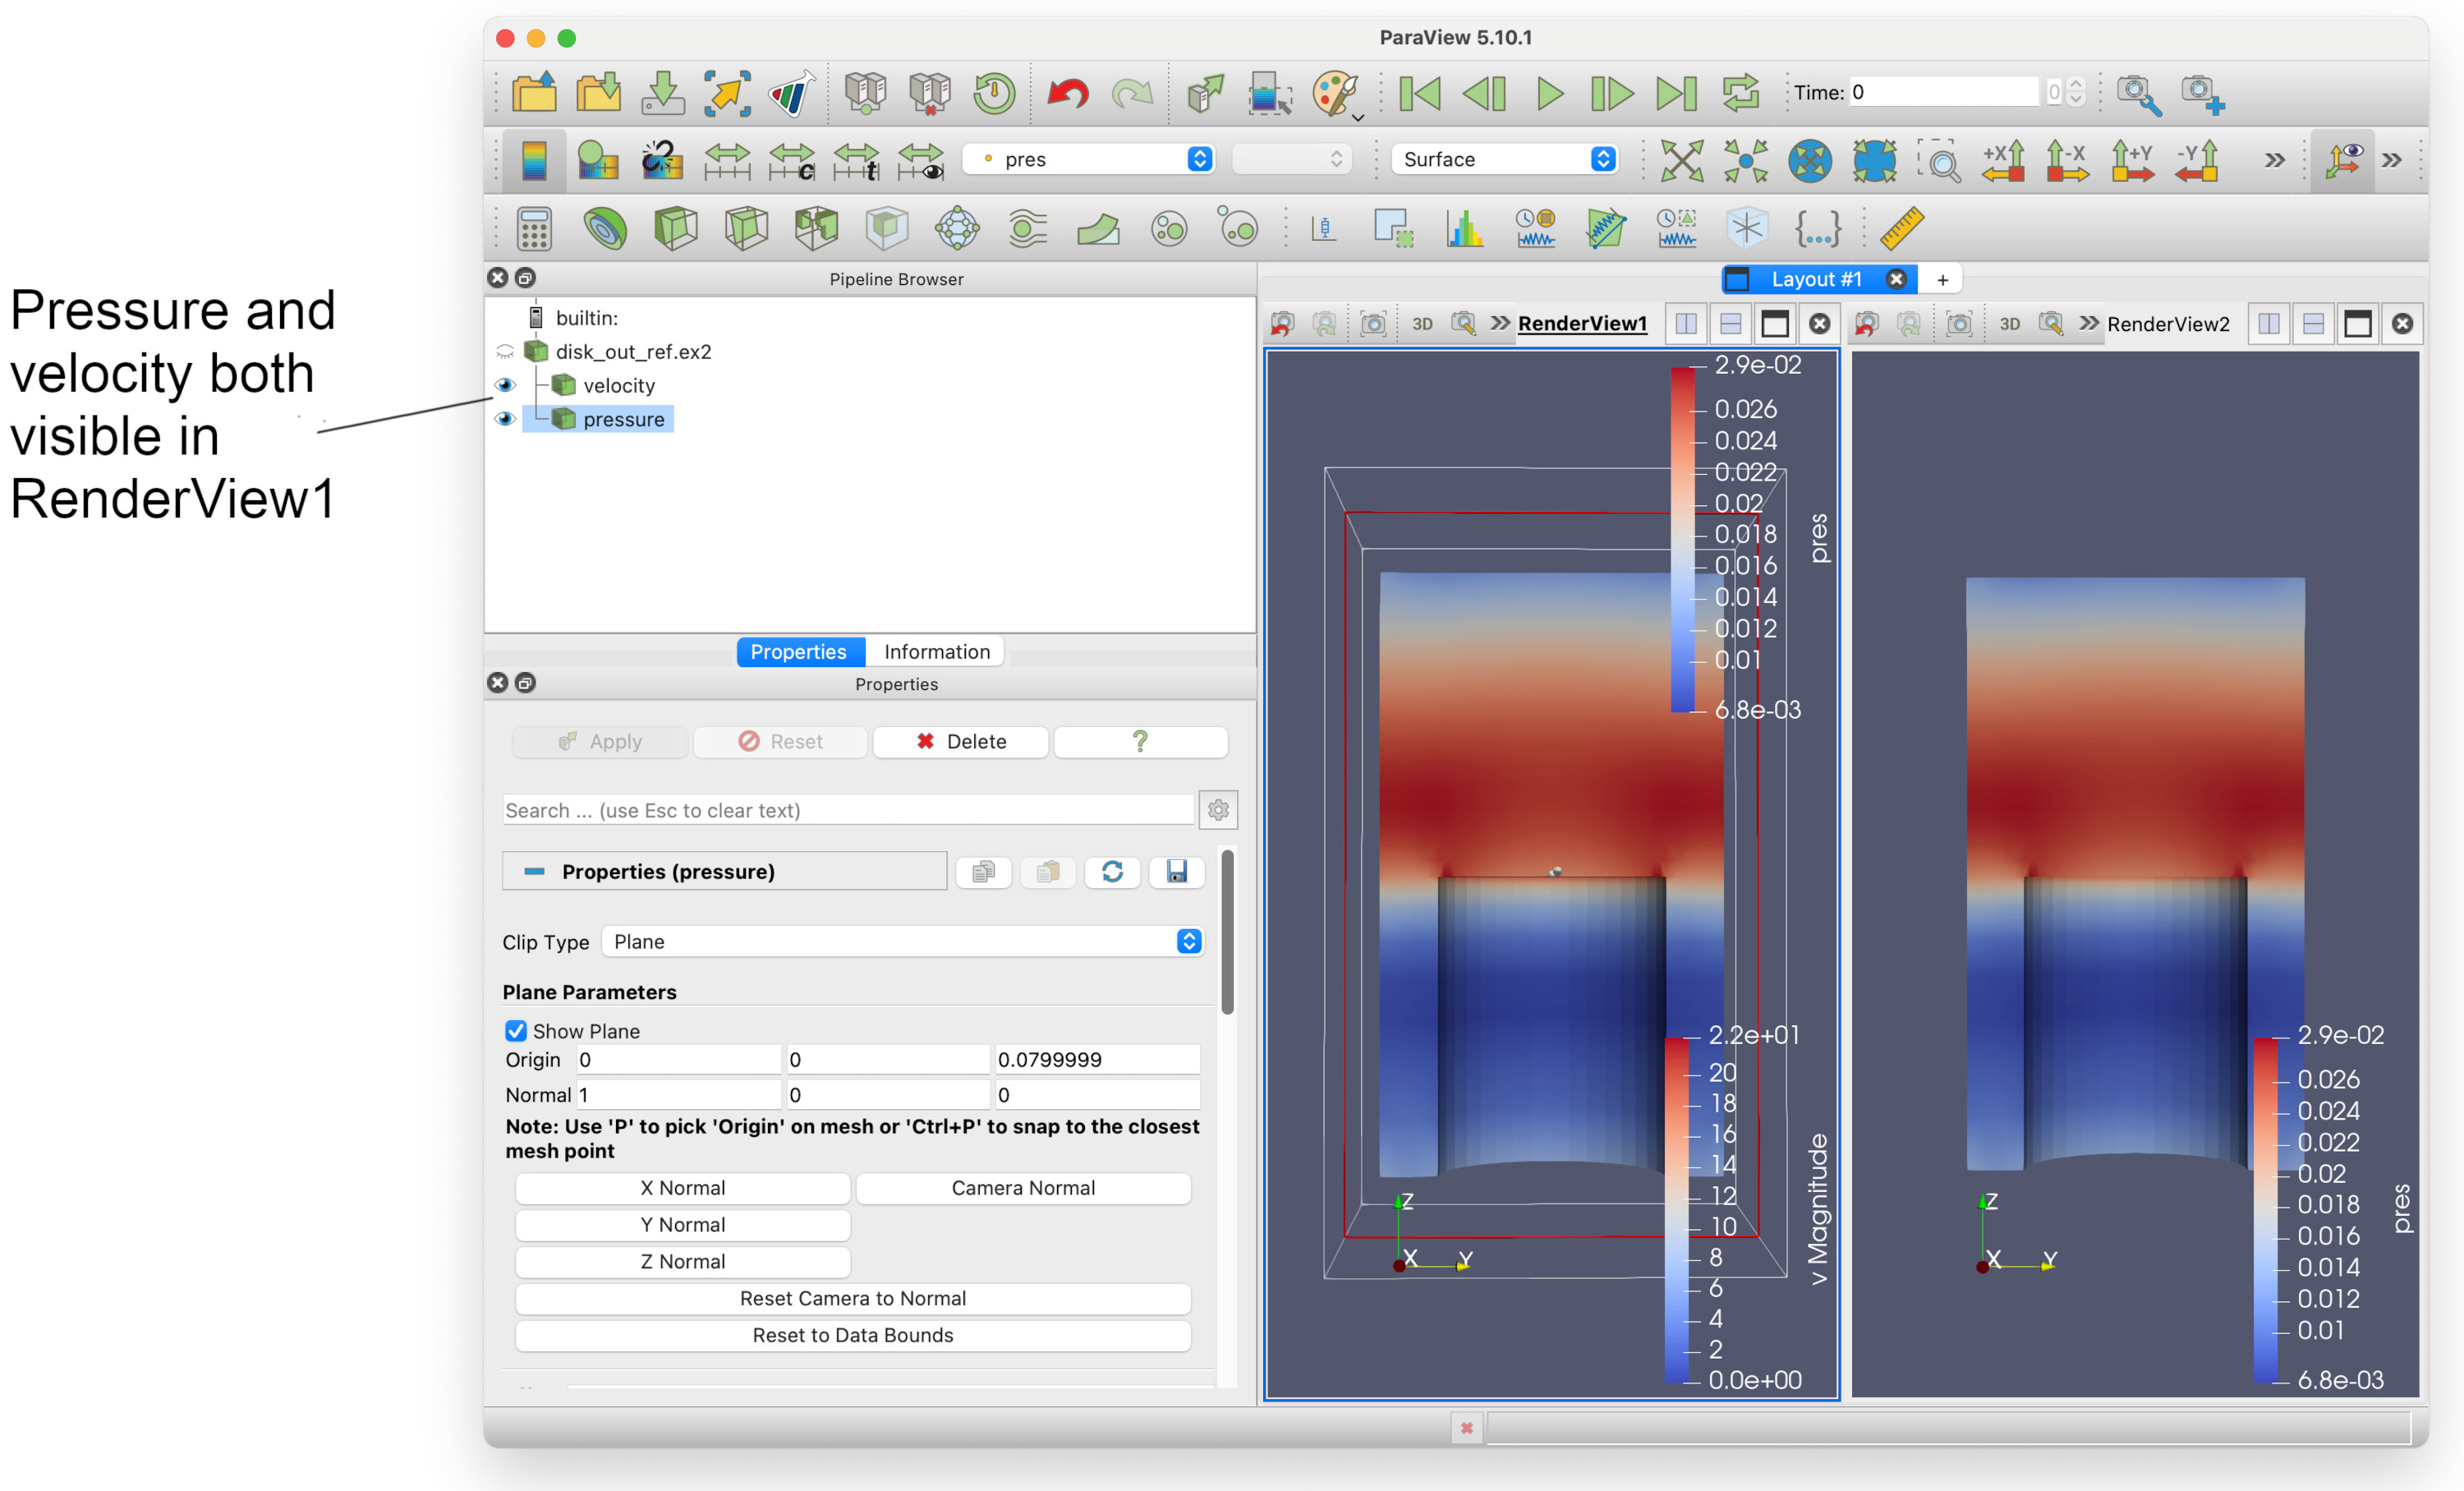The height and width of the screenshot is (1491, 2464).
Task: Click the Python annotation braces icon
Action: 1818,229
